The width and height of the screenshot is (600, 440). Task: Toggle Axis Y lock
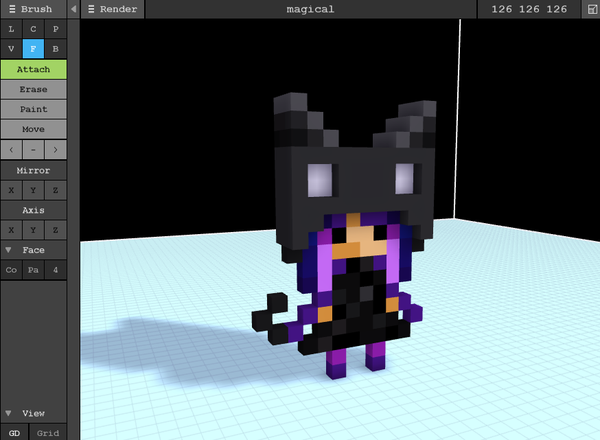[33, 230]
